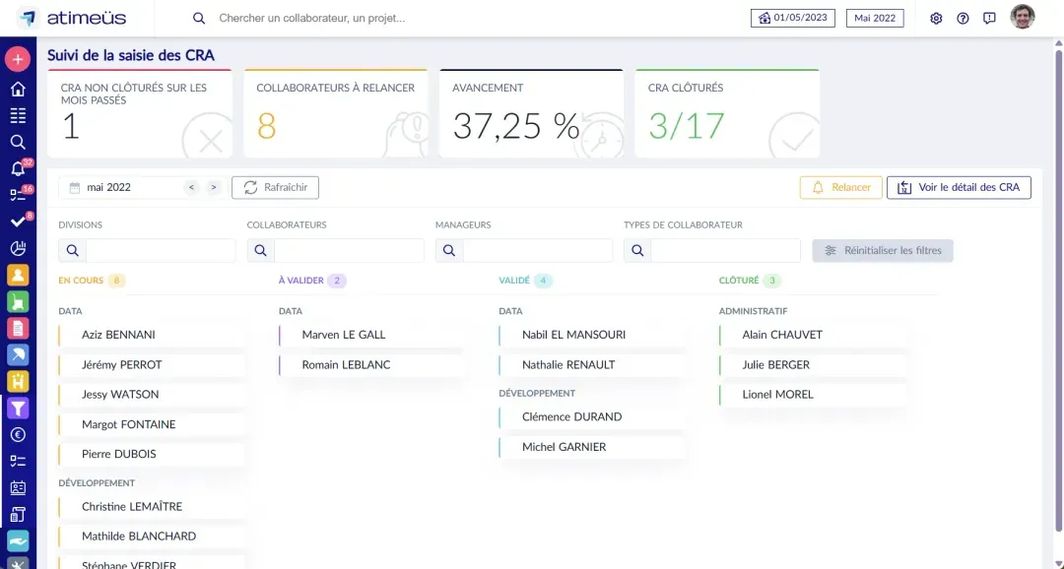Open the Divisions filter field

(x=160, y=250)
